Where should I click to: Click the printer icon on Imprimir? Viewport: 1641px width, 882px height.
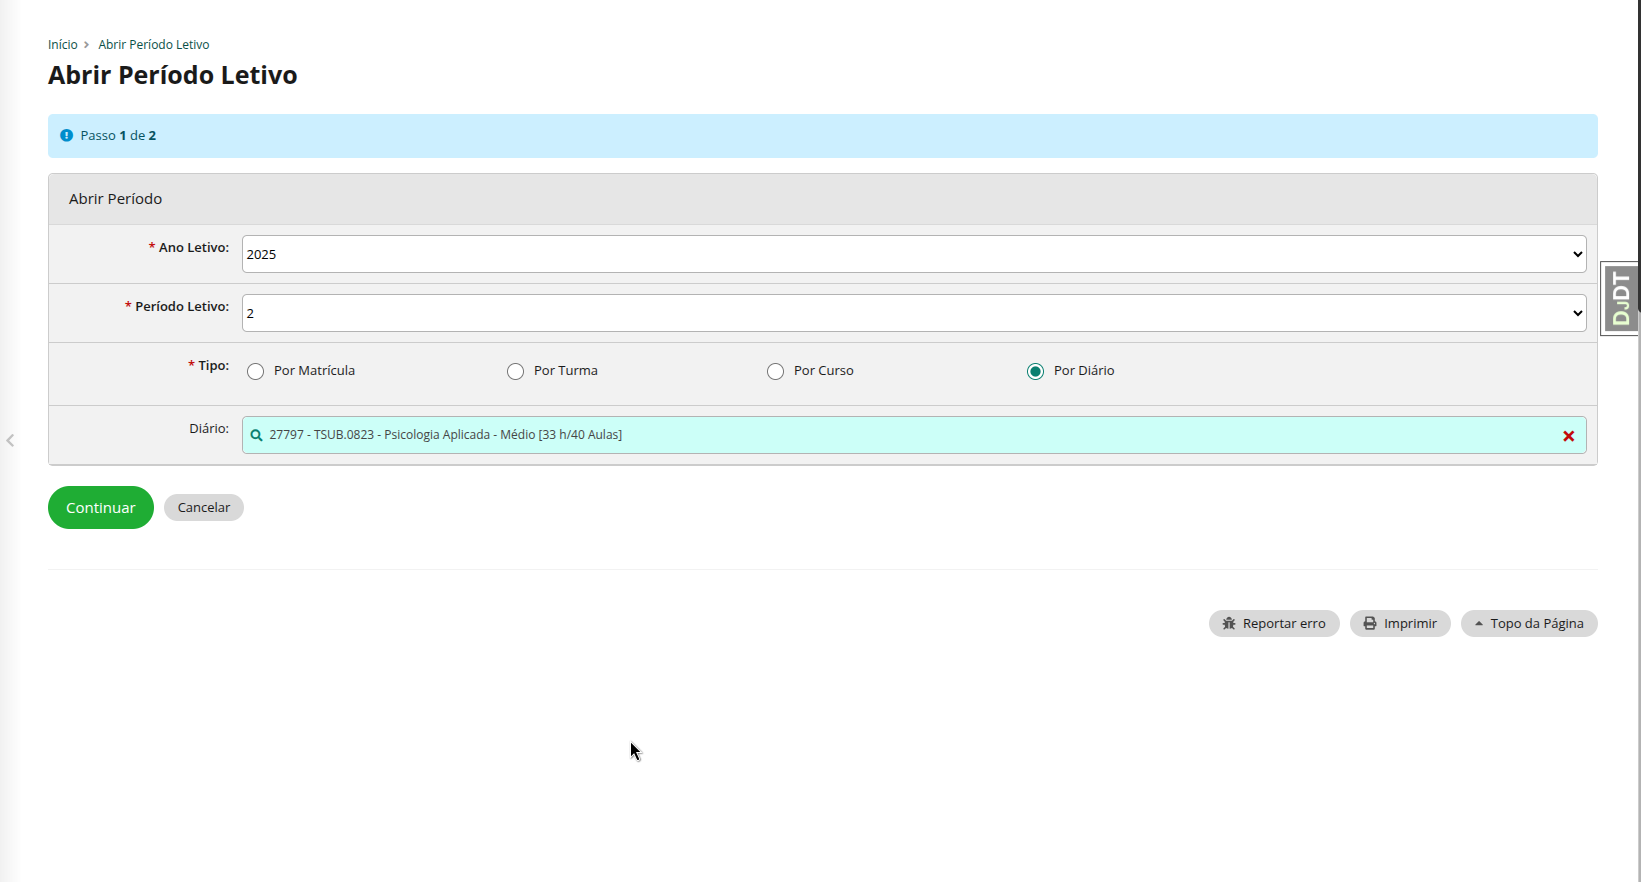point(1370,623)
